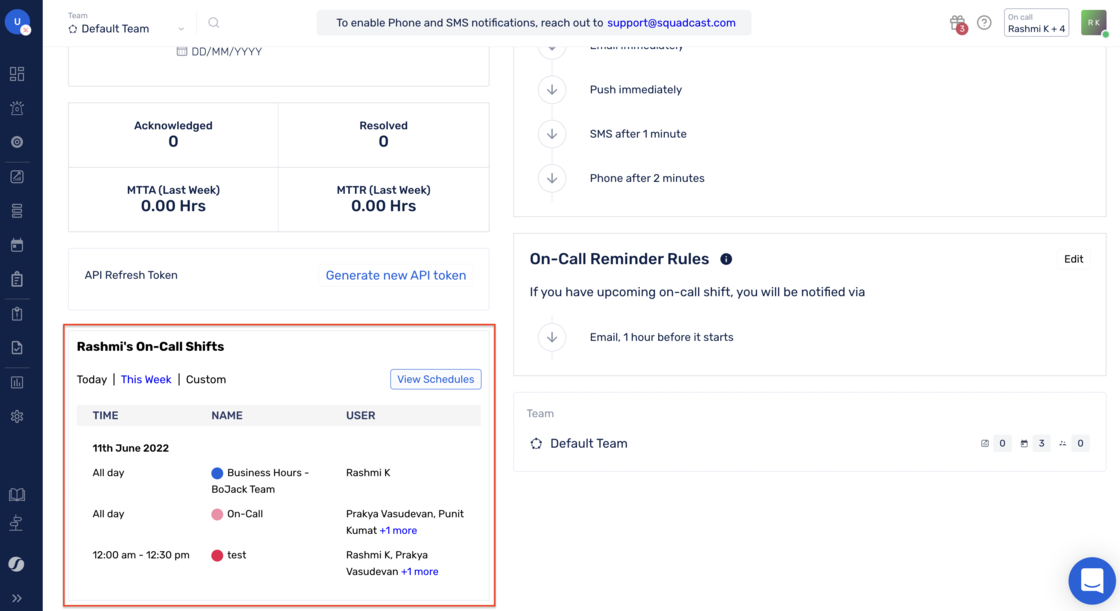The height and width of the screenshot is (611, 1120).
Task: Open the chat support bubble
Action: 1091,580
